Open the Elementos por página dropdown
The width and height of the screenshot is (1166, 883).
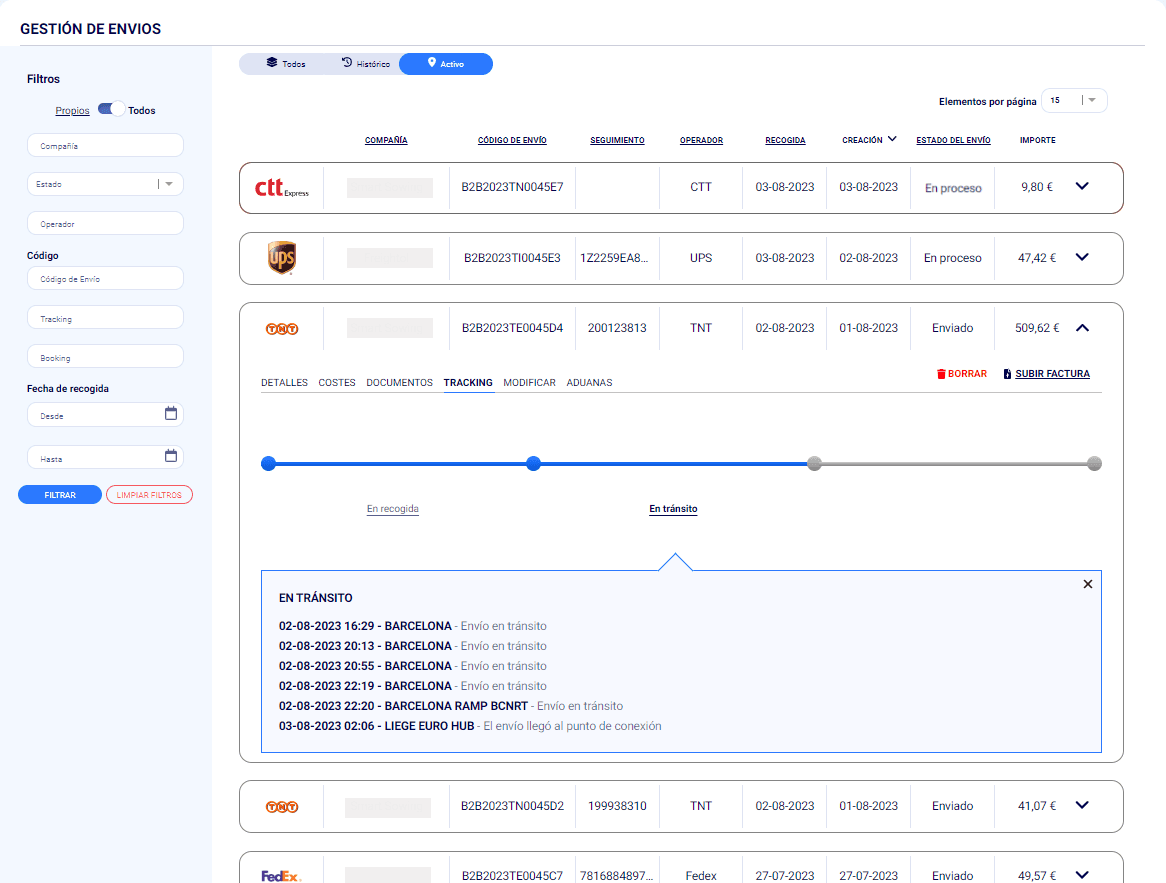pyautogui.click(x=1075, y=100)
